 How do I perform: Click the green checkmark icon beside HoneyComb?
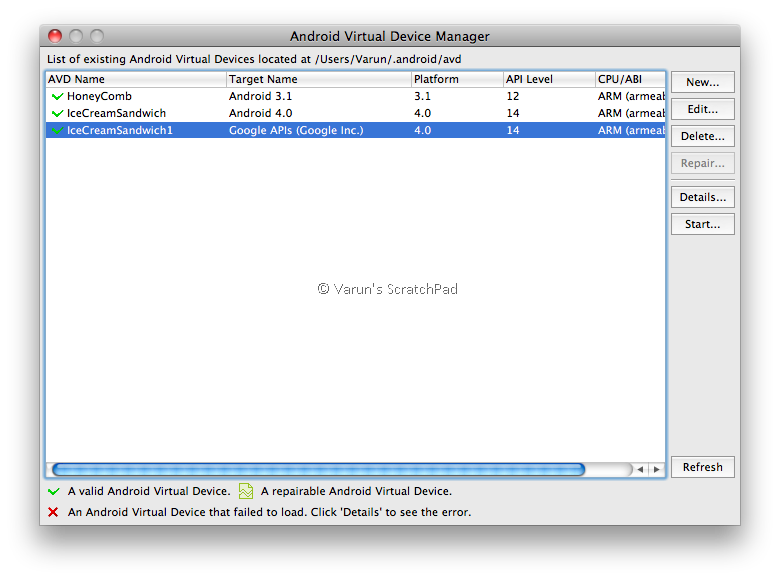pos(57,97)
